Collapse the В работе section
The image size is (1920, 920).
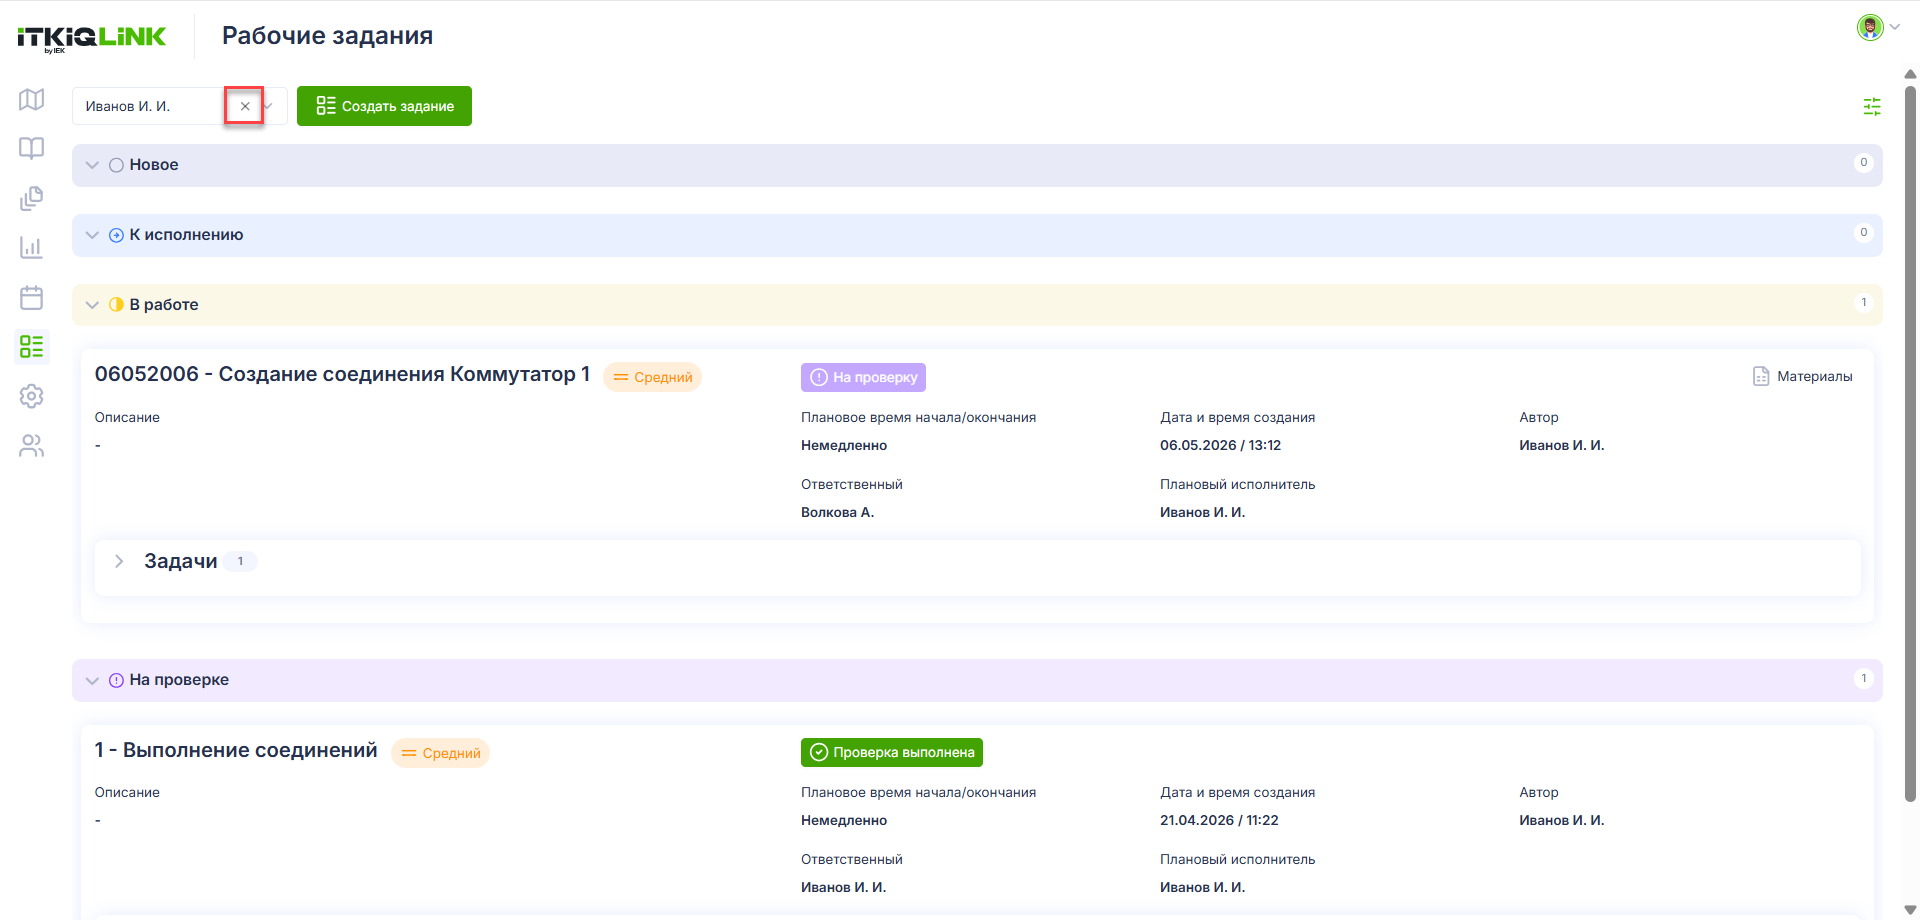tap(92, 305)
